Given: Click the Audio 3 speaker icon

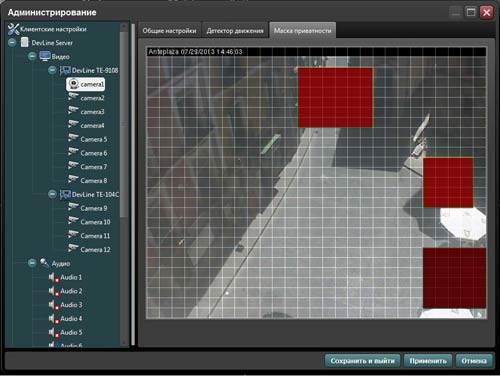Looking at the screenshot, I should (54, 305).
